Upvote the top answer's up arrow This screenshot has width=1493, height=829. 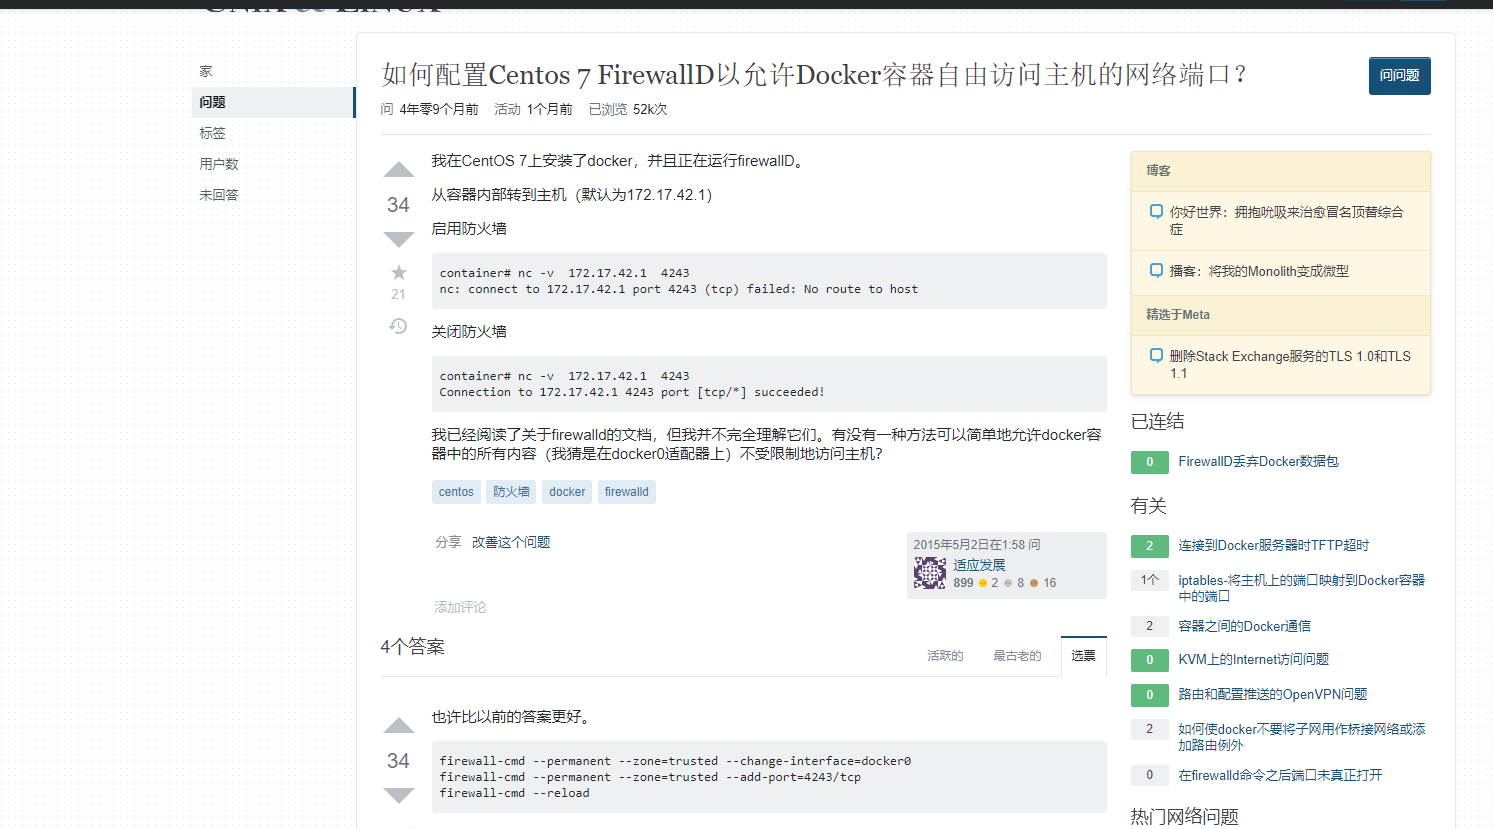pyautogui.click(x=399, y=725)
